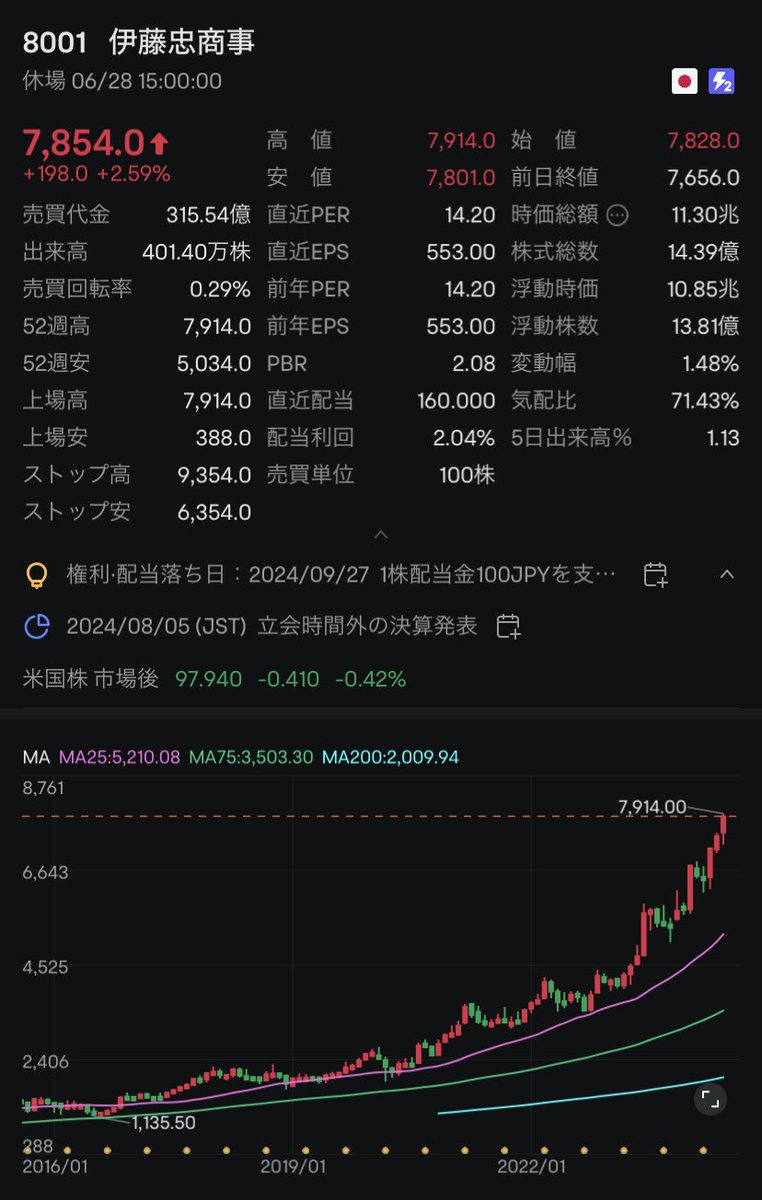Tap the PBR value 2.08

click(x=474, y=363)
